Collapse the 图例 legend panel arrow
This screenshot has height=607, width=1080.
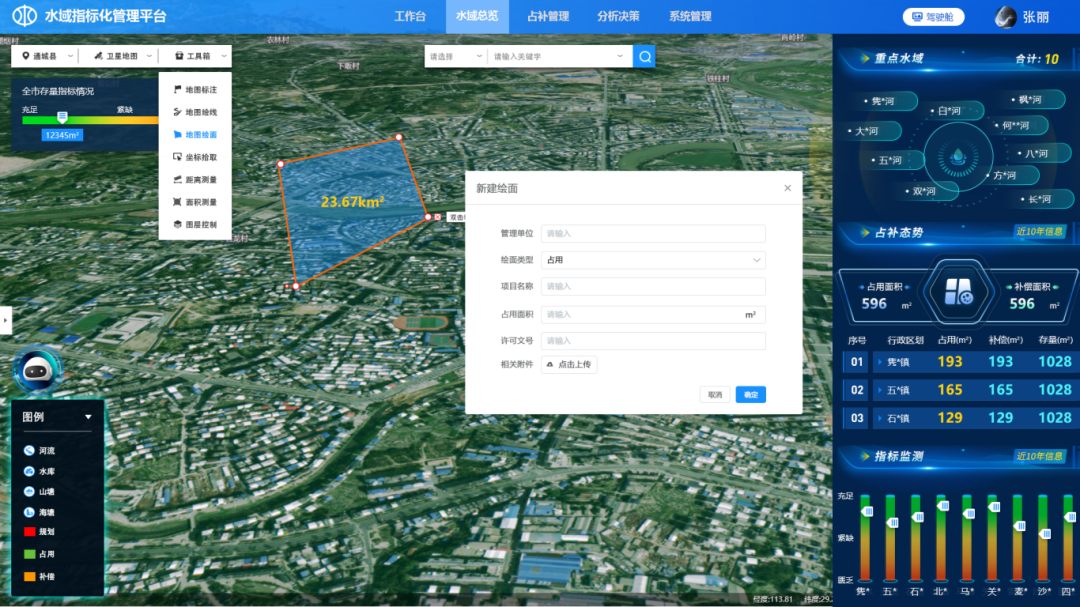coord(88,417)
